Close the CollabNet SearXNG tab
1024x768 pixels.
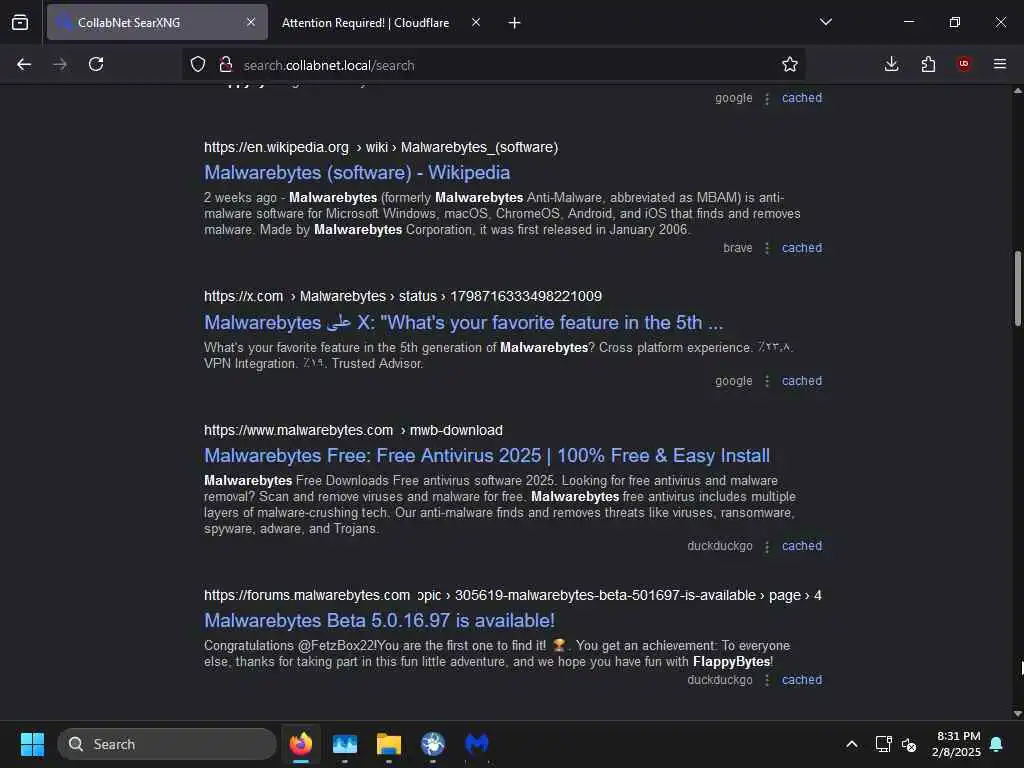pyautogui.click(x=251, y=22)
